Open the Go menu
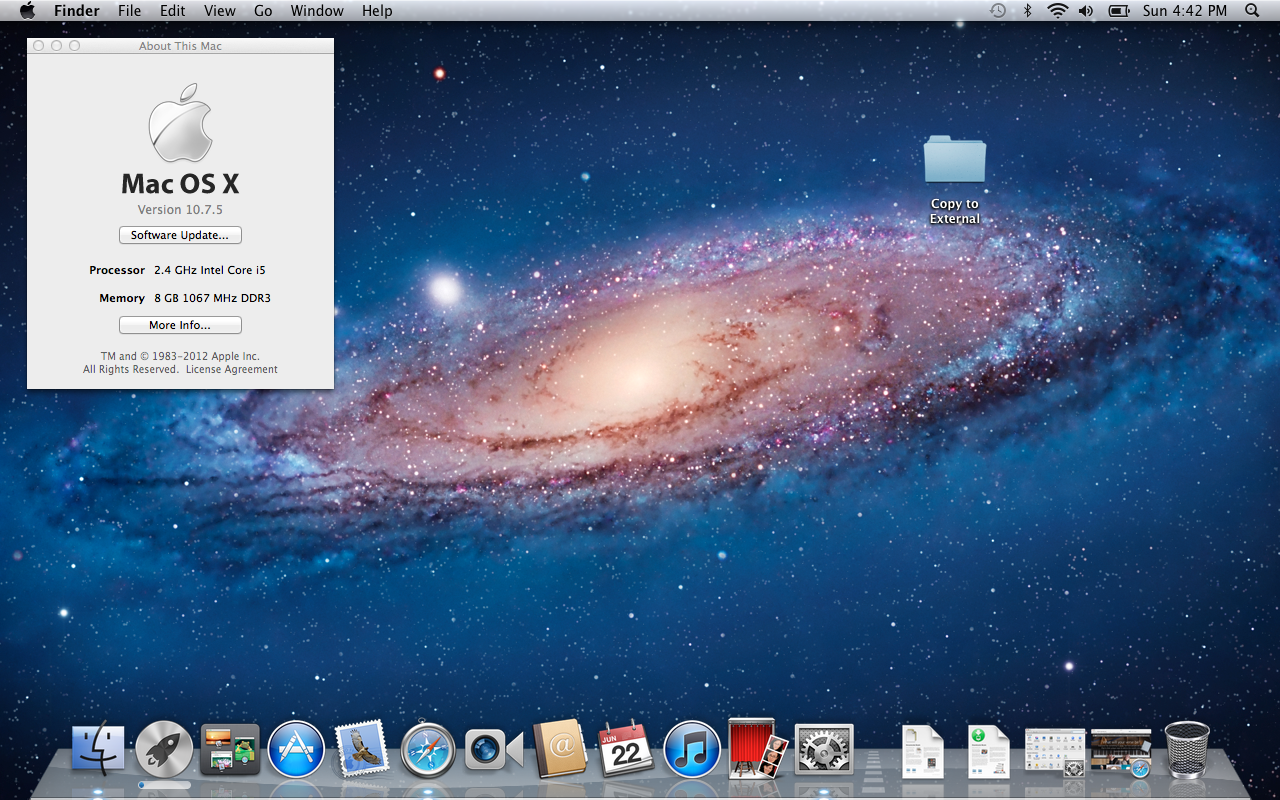Image resolution: width=1280 pixels, height=800 pixels. pos(263,11)
